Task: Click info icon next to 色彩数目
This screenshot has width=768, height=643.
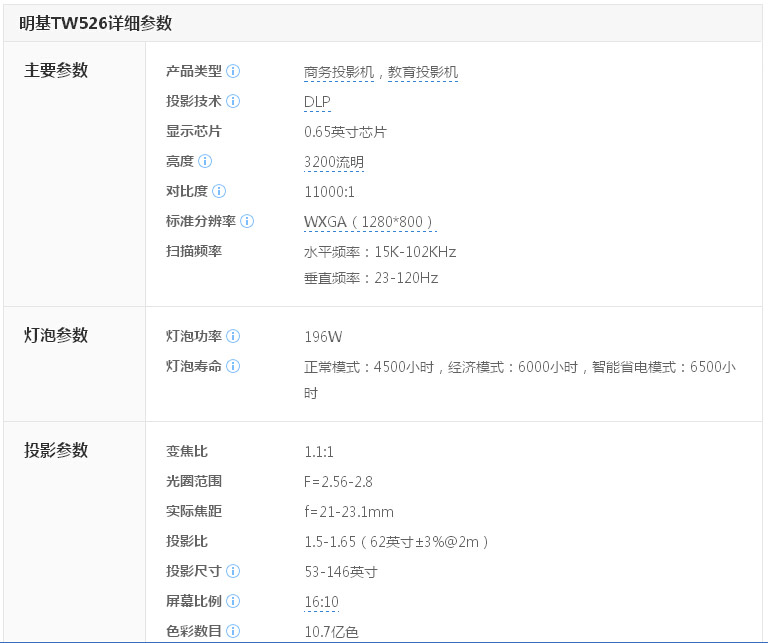Action: [x=233, y=631]
